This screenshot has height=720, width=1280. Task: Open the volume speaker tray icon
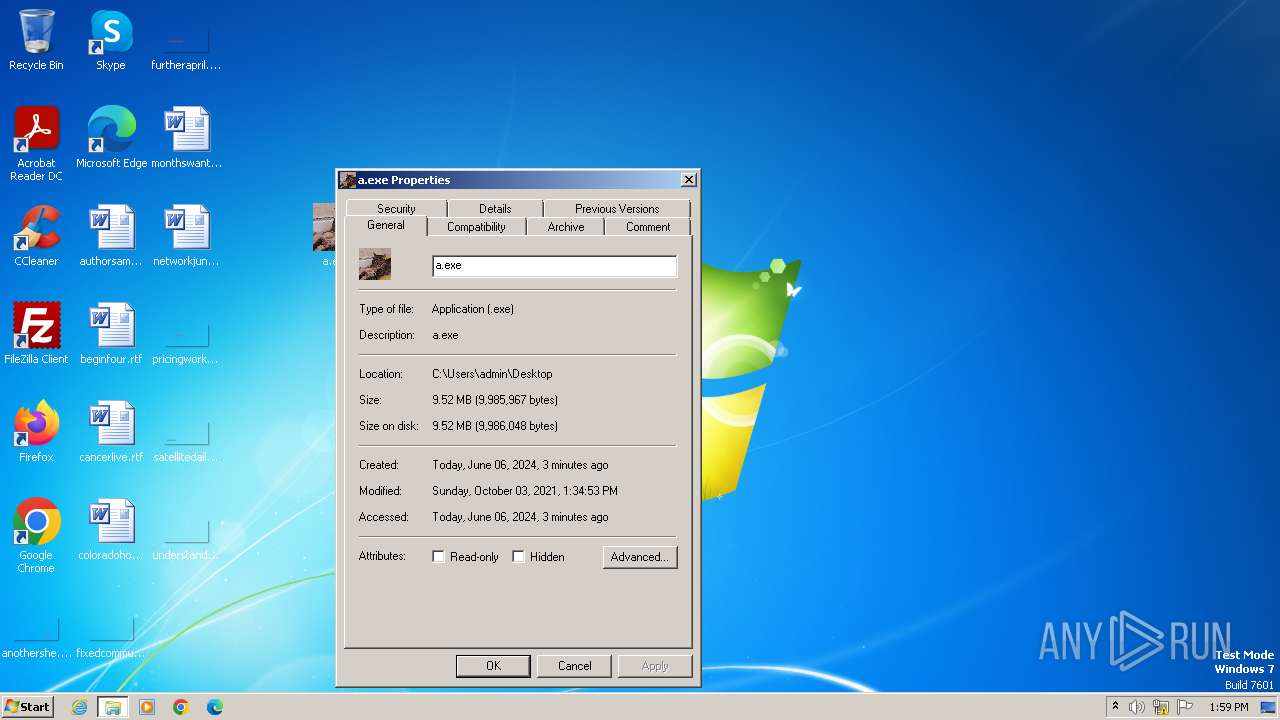[x=1137, y=707]
